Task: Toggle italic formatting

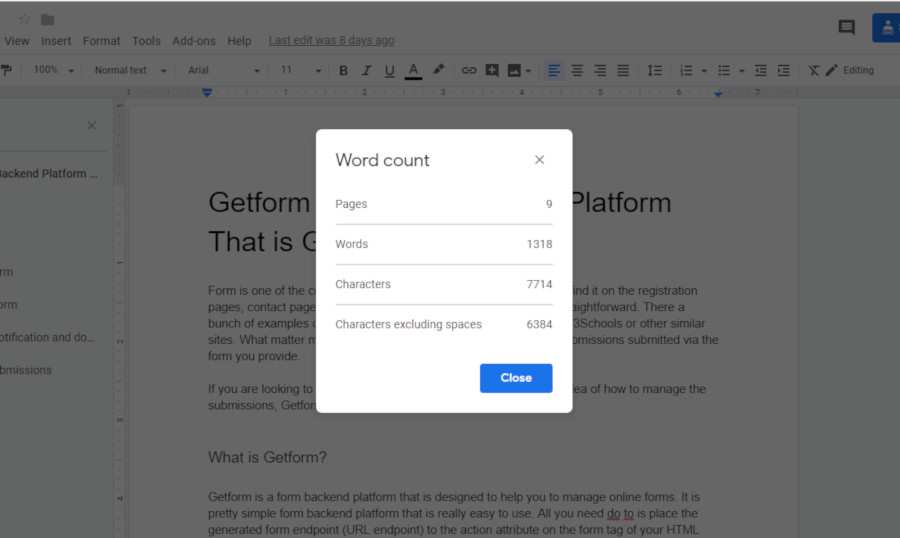Action: (366, 71)
